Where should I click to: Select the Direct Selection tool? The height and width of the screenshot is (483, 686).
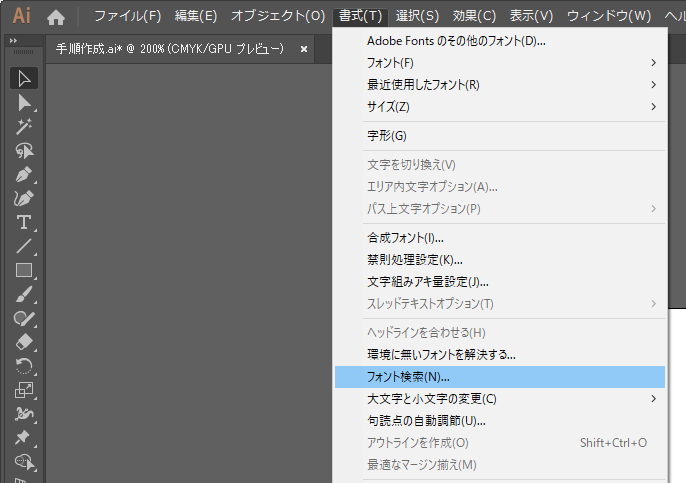(24, 103)
